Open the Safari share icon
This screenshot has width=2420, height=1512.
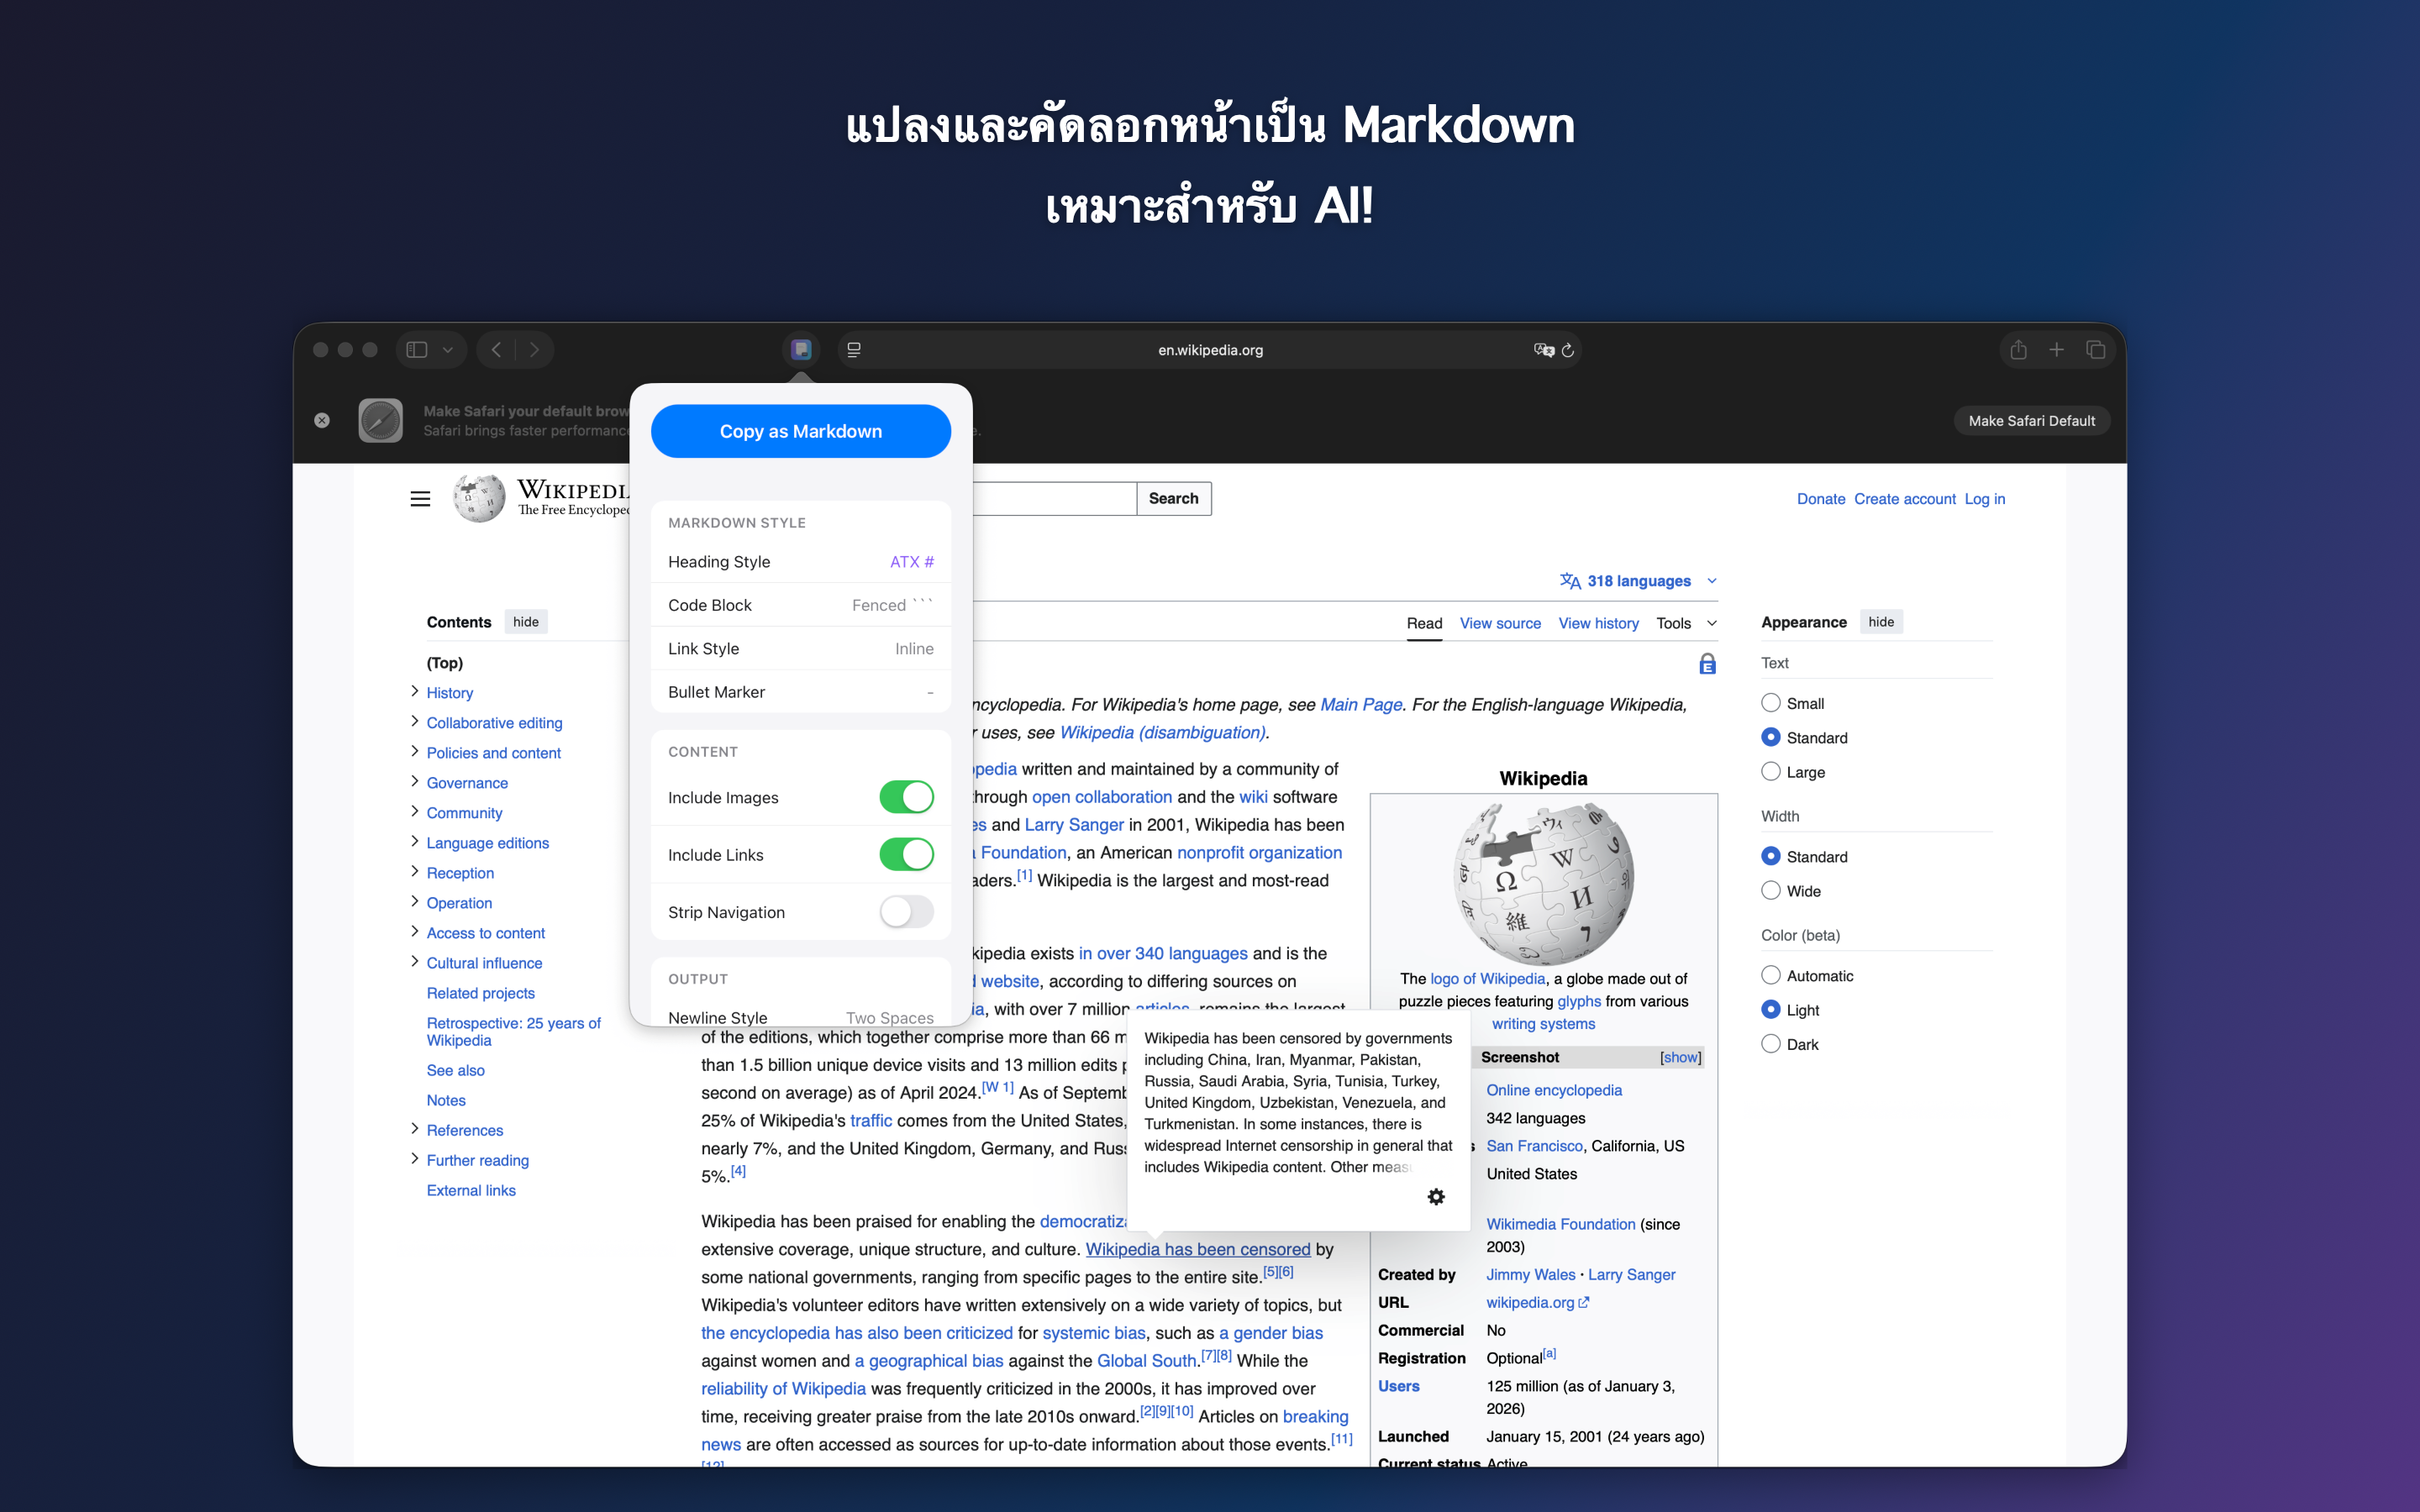(2018, 350)
